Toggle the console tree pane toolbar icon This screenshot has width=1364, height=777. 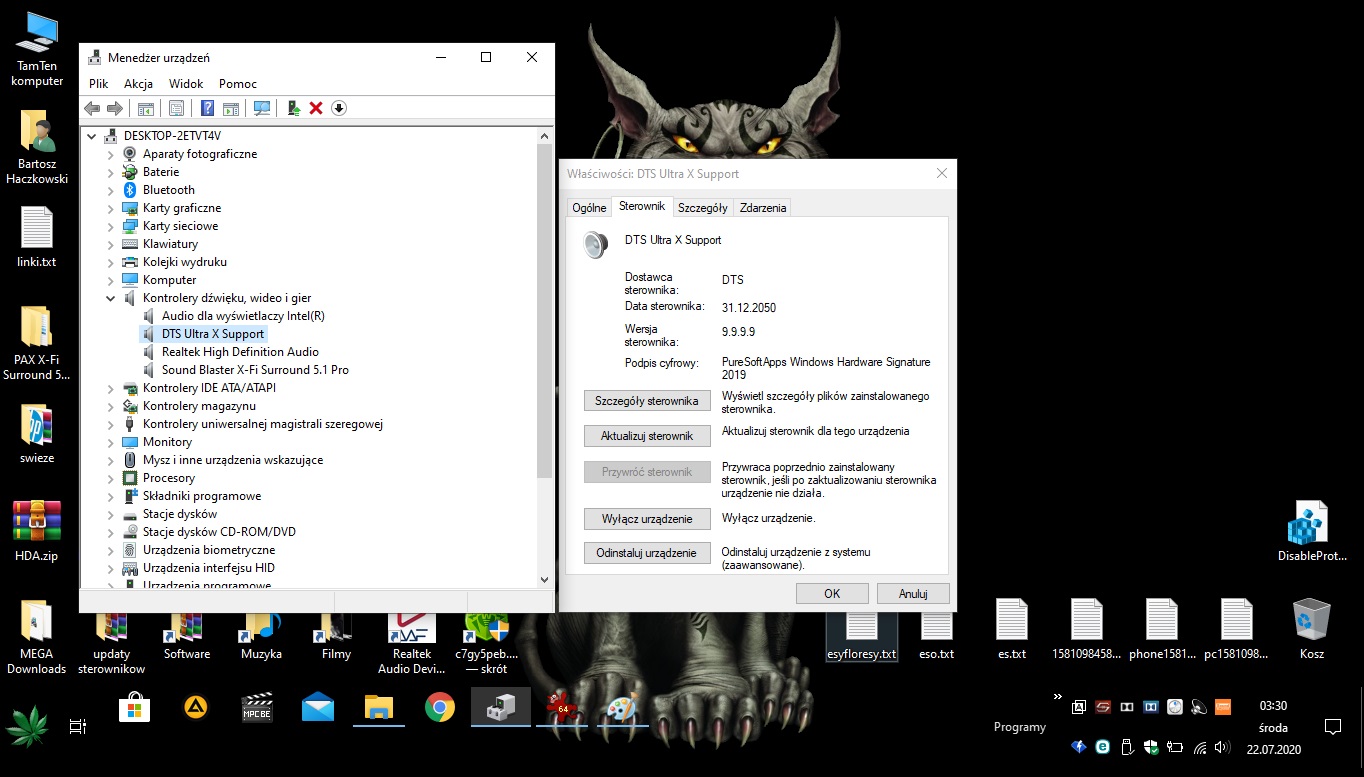click(x=146, y=108)
